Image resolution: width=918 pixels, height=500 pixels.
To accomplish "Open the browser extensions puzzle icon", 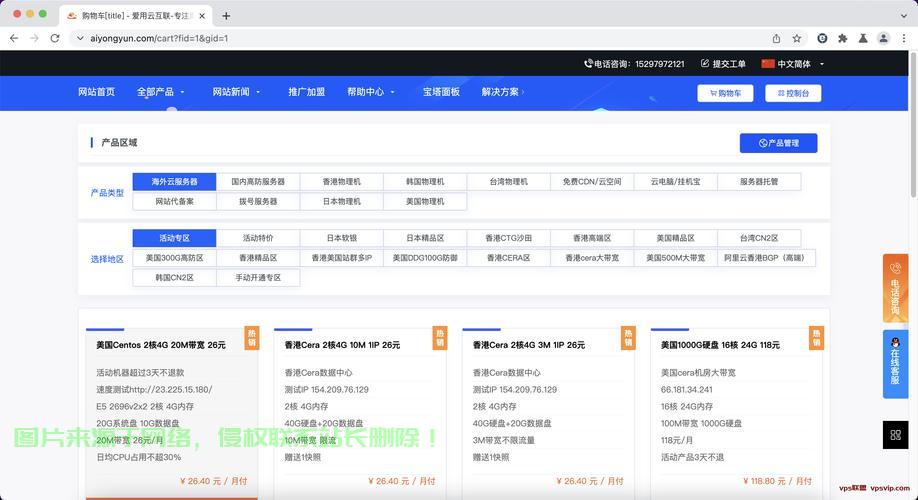I will pos(842,38).
